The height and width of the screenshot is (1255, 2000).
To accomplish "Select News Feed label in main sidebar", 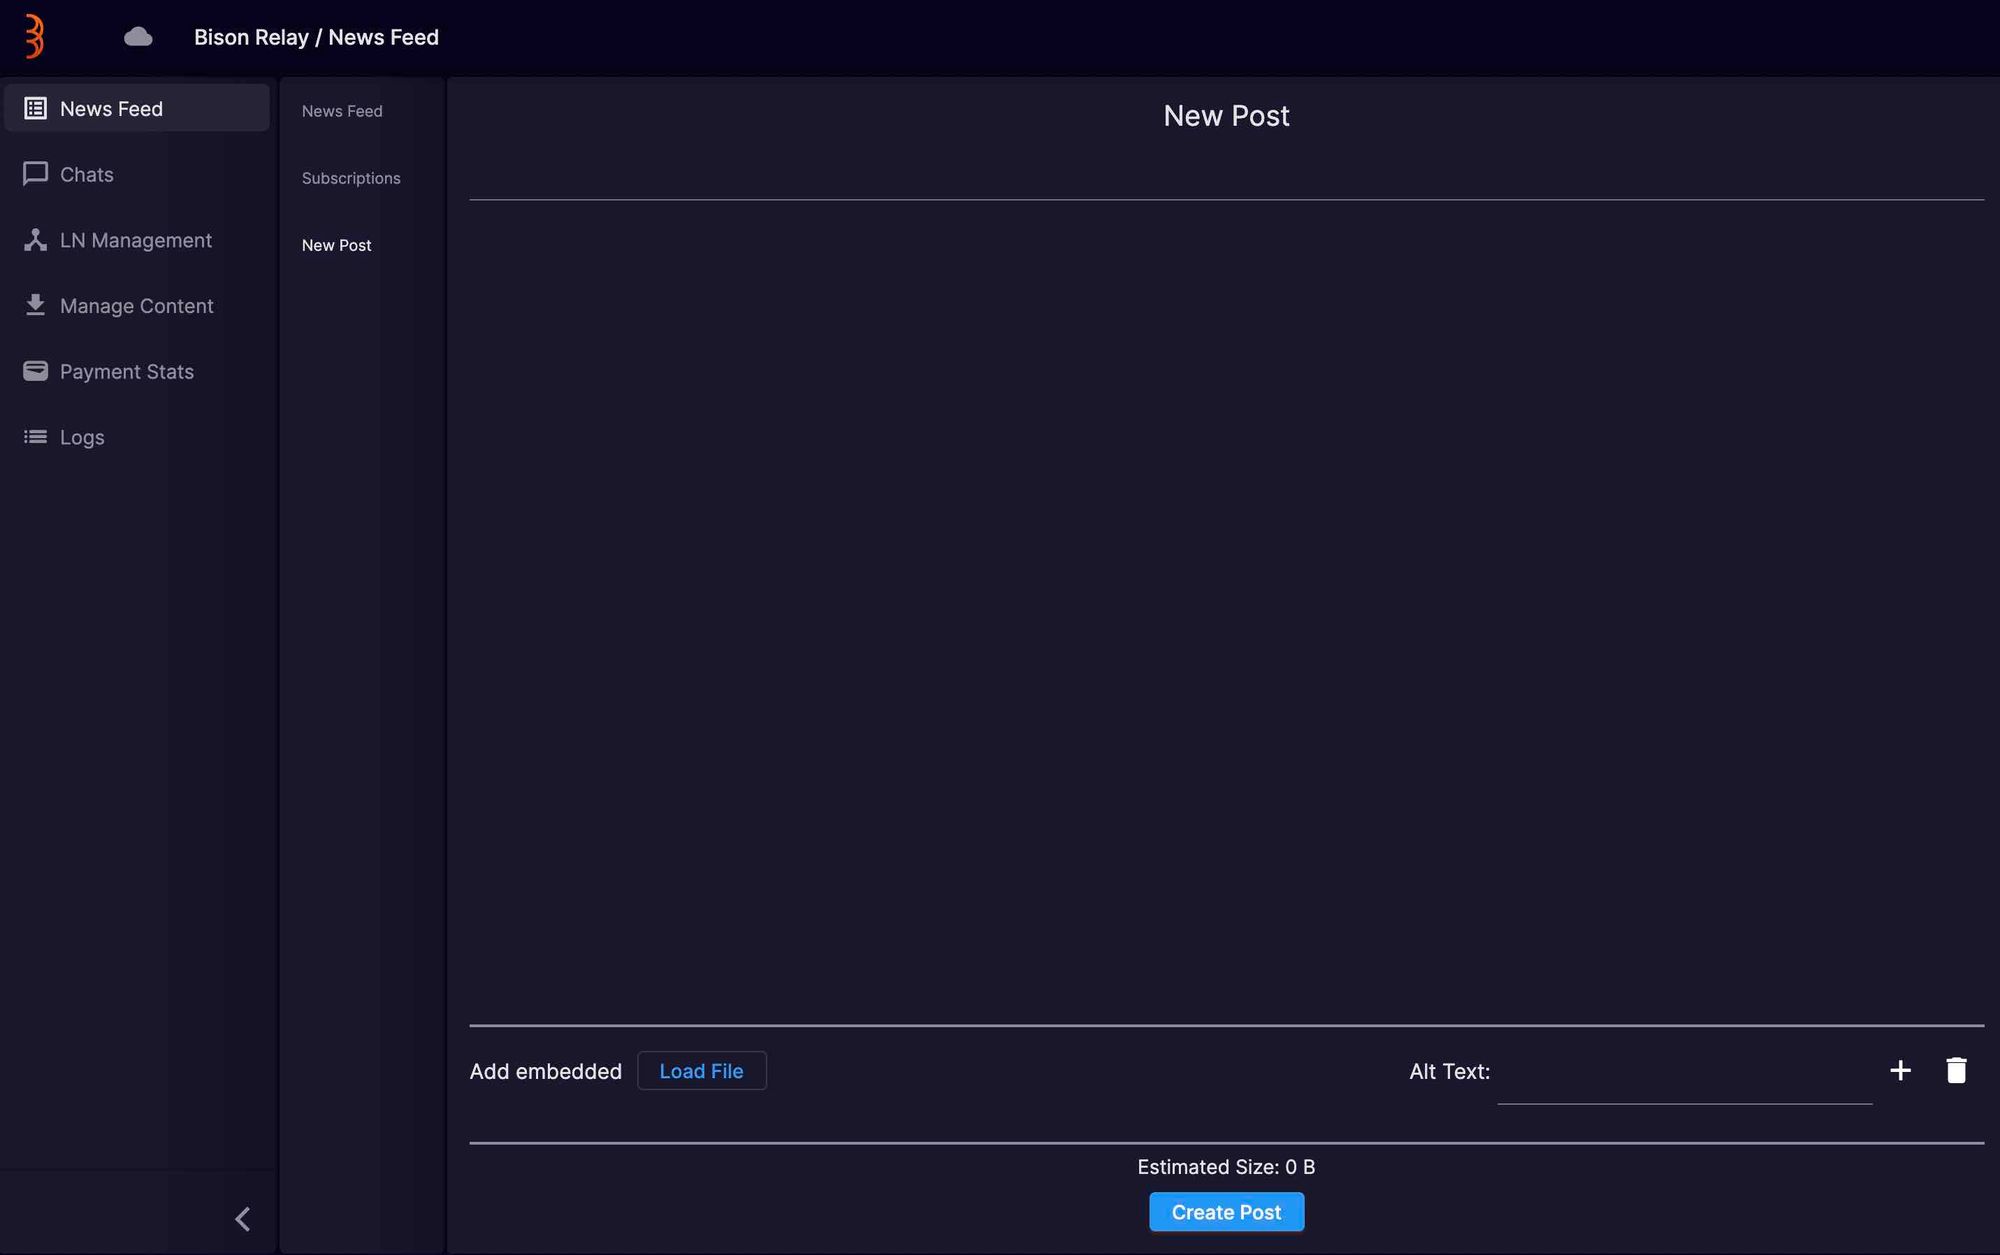I will click(111, 108).
